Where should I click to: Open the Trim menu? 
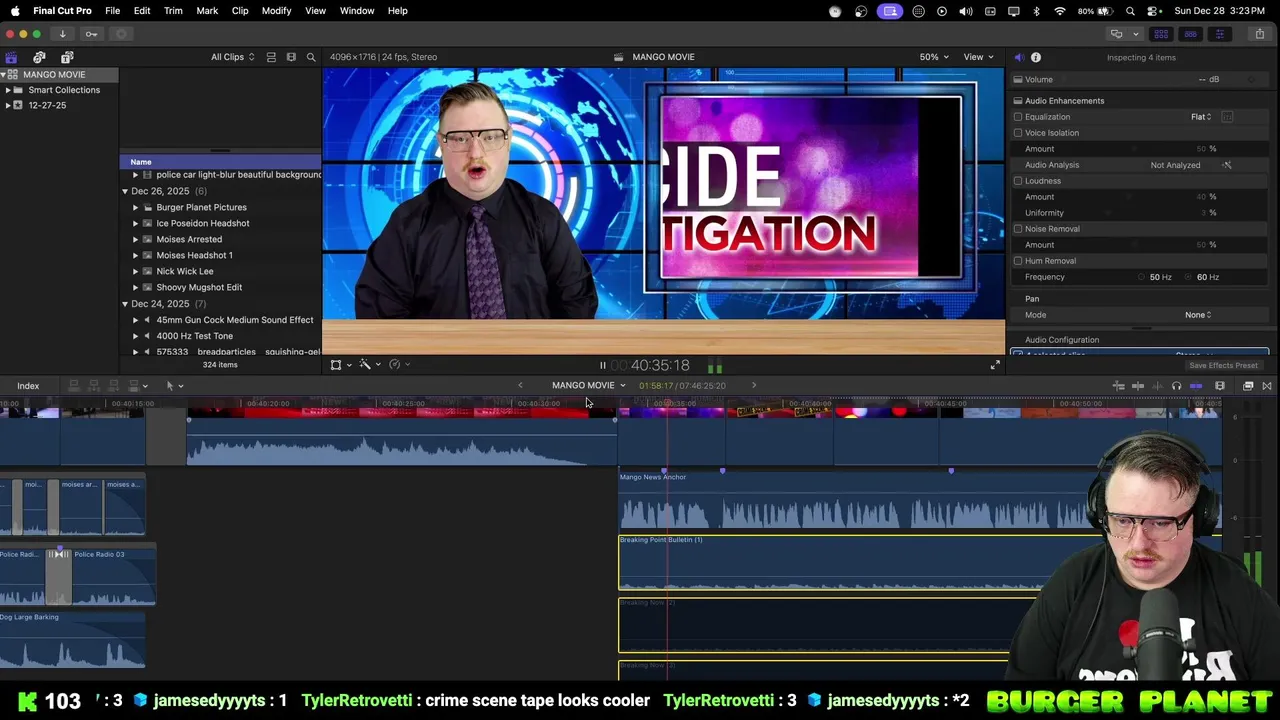point(173,11)
